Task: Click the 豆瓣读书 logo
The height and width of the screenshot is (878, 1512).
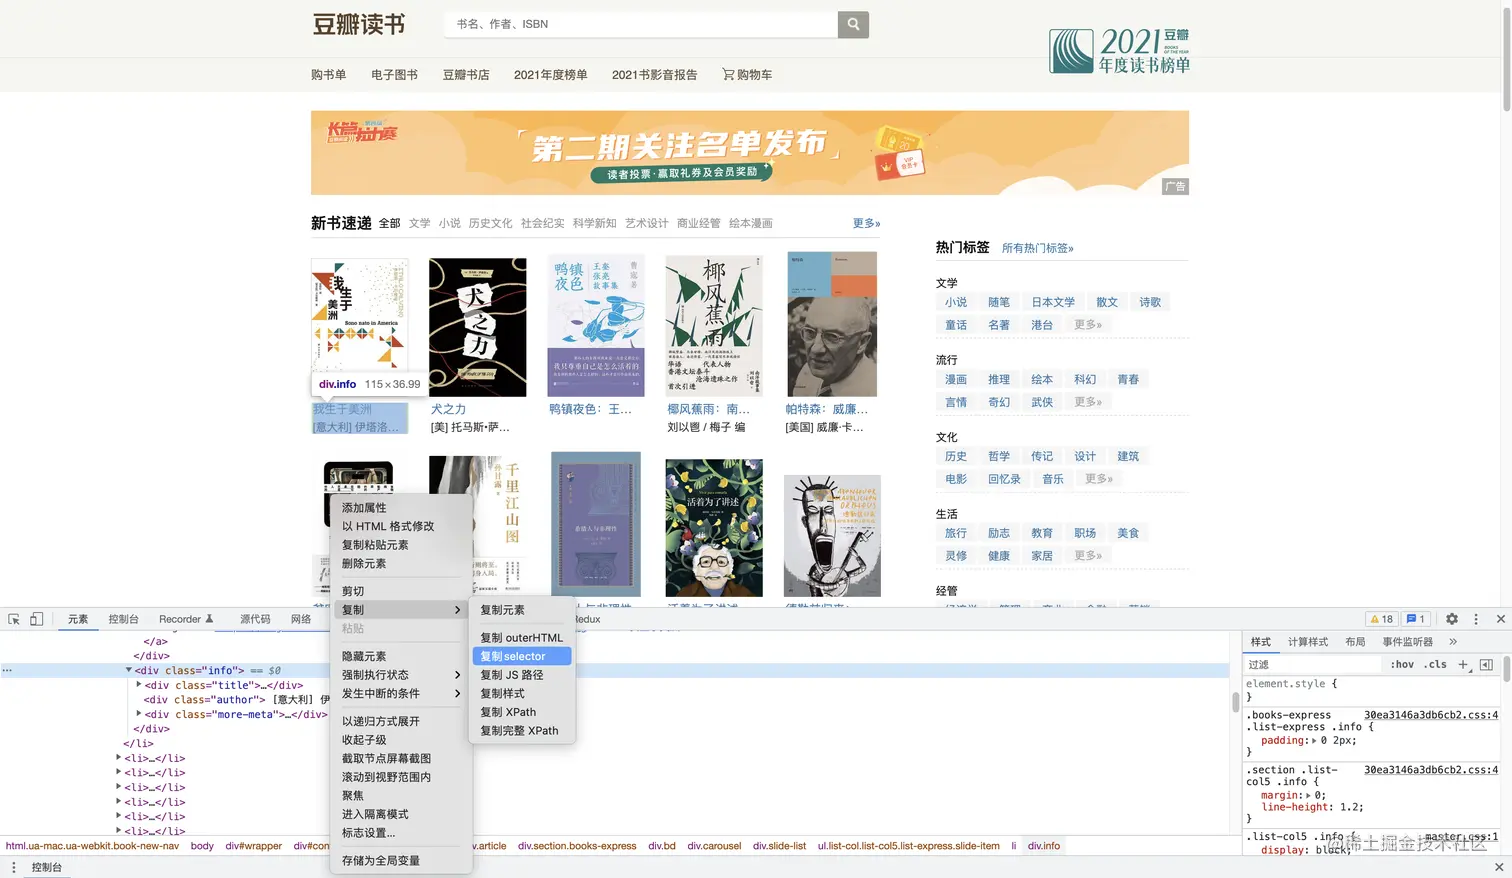Action: coord(358,24)
